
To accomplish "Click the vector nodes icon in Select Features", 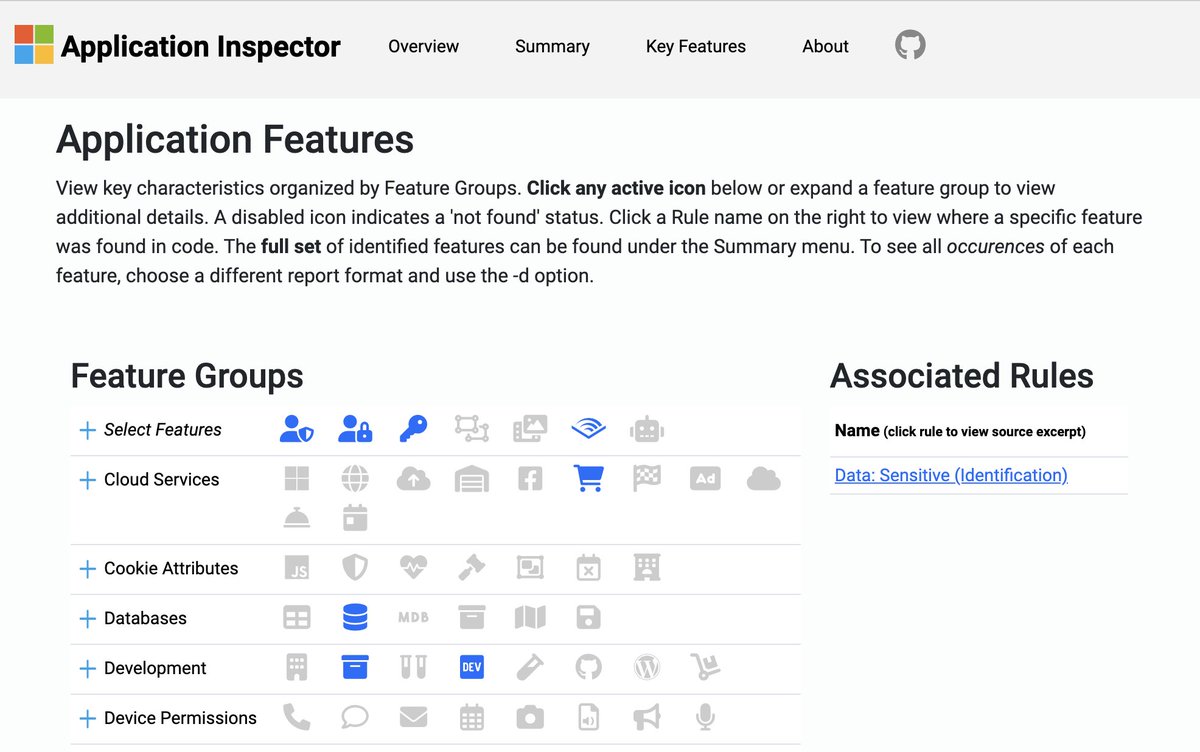I will pyautogui.click(x=471, y=429).
